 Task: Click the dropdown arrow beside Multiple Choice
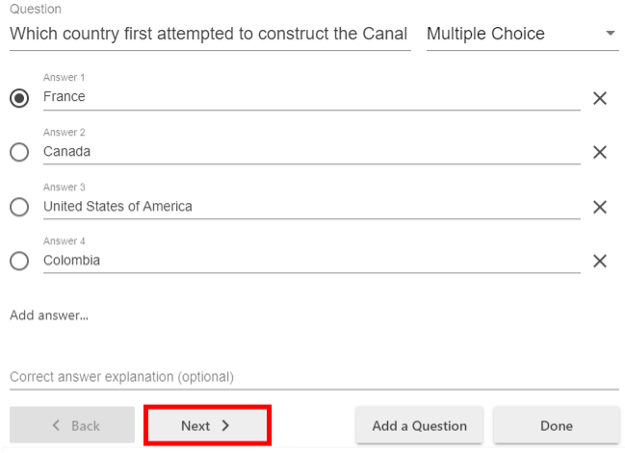(x=610, y=34)
